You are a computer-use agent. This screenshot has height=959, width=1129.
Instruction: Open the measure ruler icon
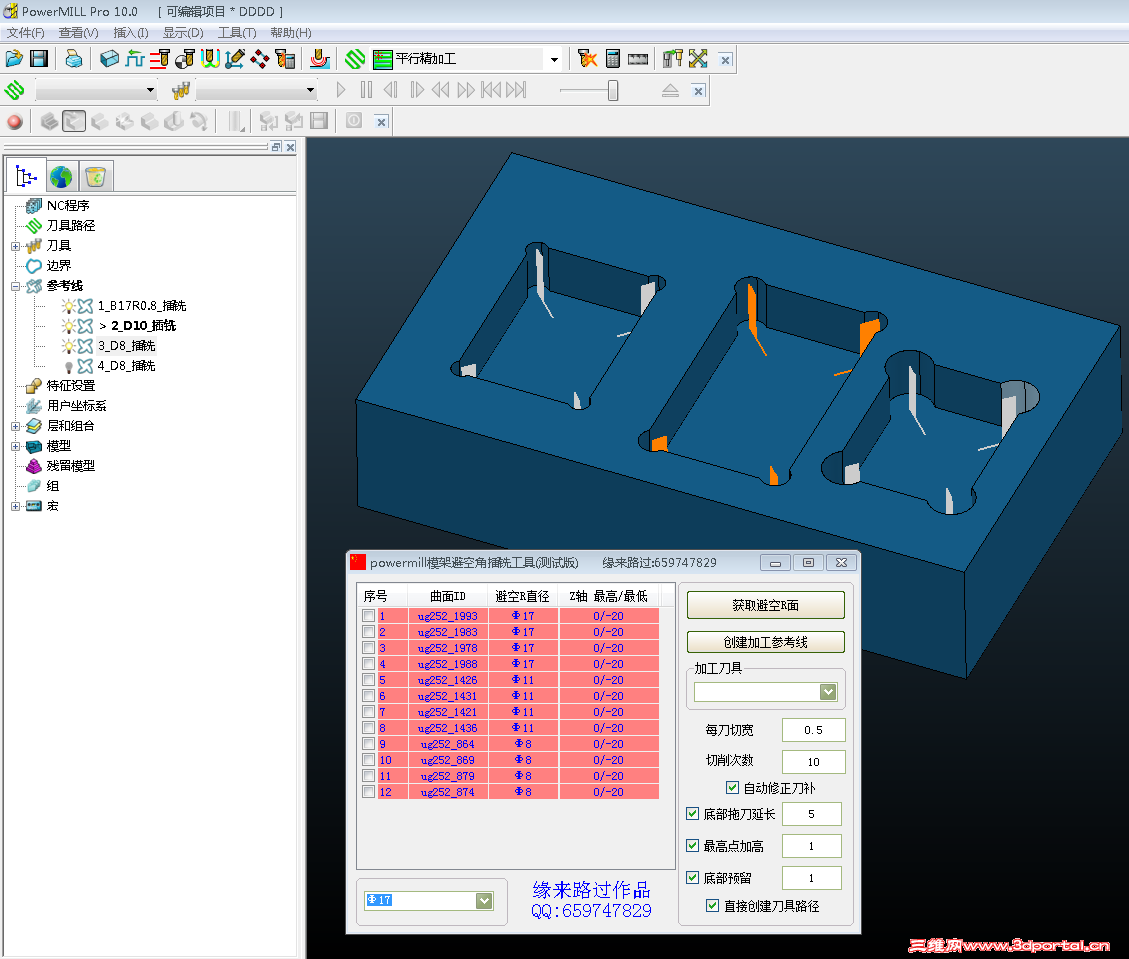pyautogui.click(x=638, y=59)
